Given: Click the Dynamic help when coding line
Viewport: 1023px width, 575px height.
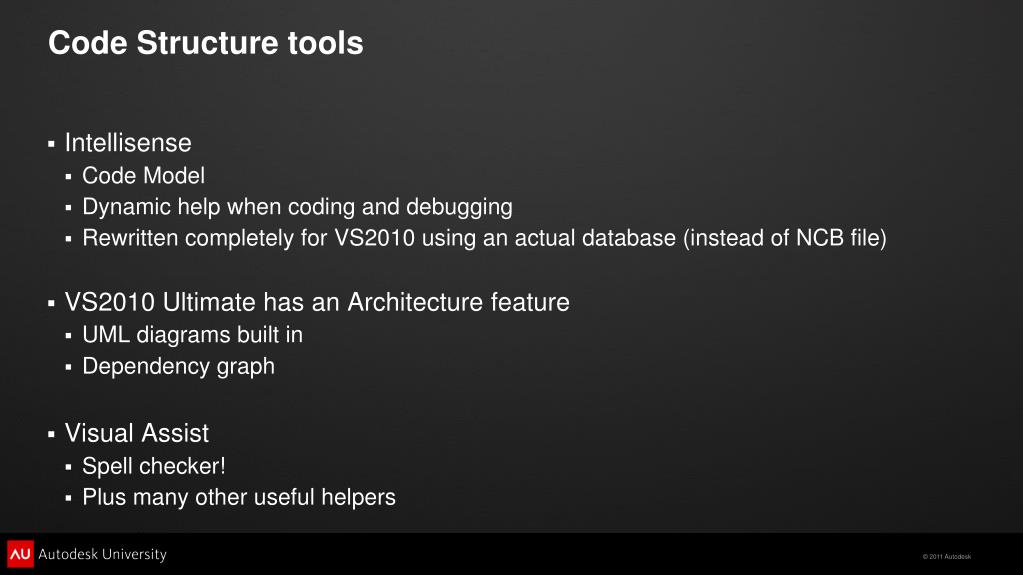Looking at the screenshot, I should point(298,207).
